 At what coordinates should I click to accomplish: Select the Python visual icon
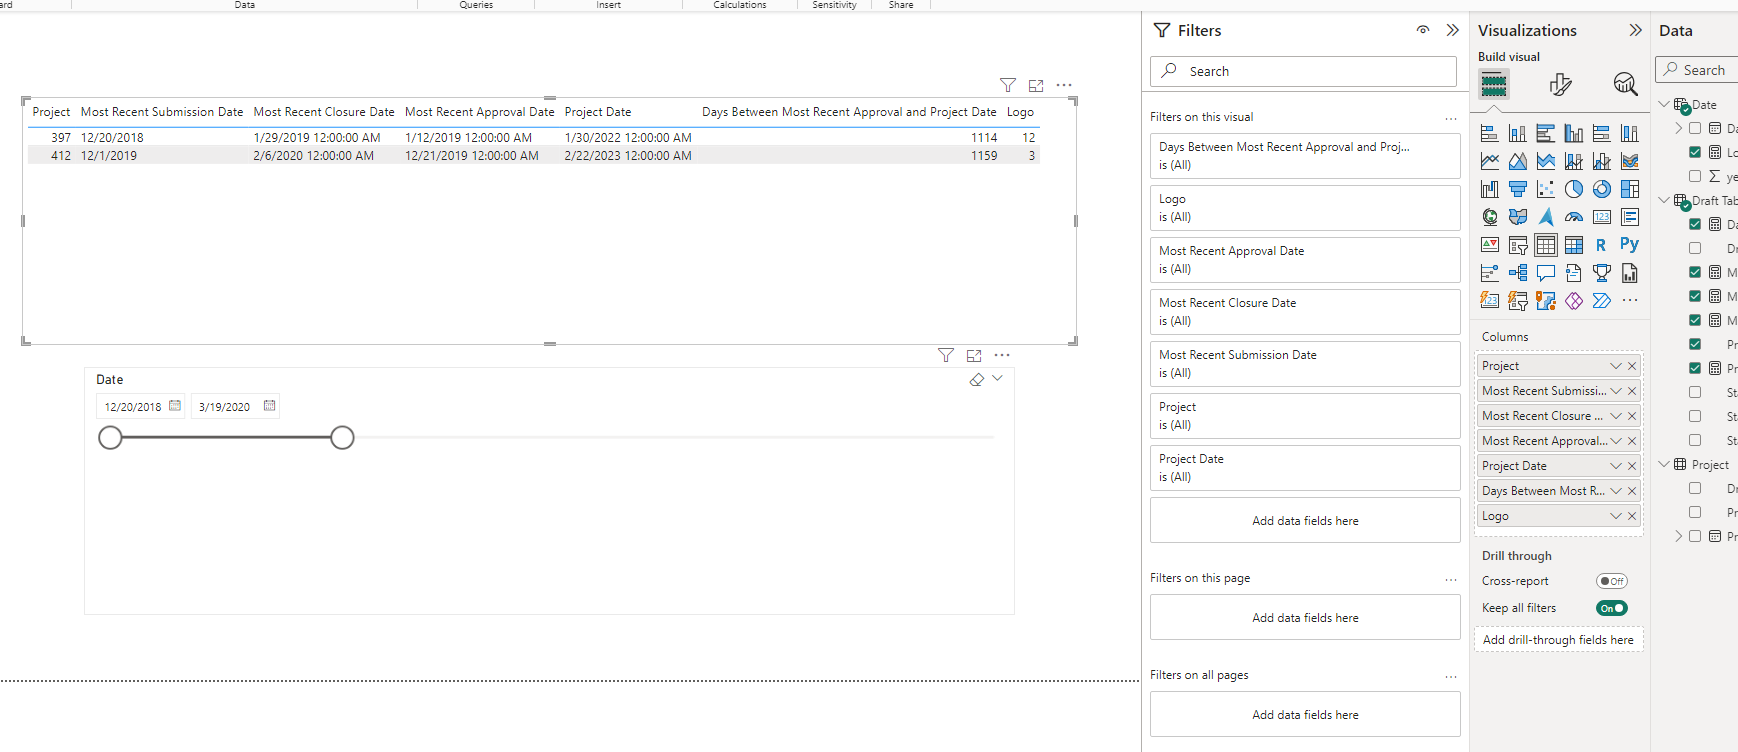[x=1630, y=244]
